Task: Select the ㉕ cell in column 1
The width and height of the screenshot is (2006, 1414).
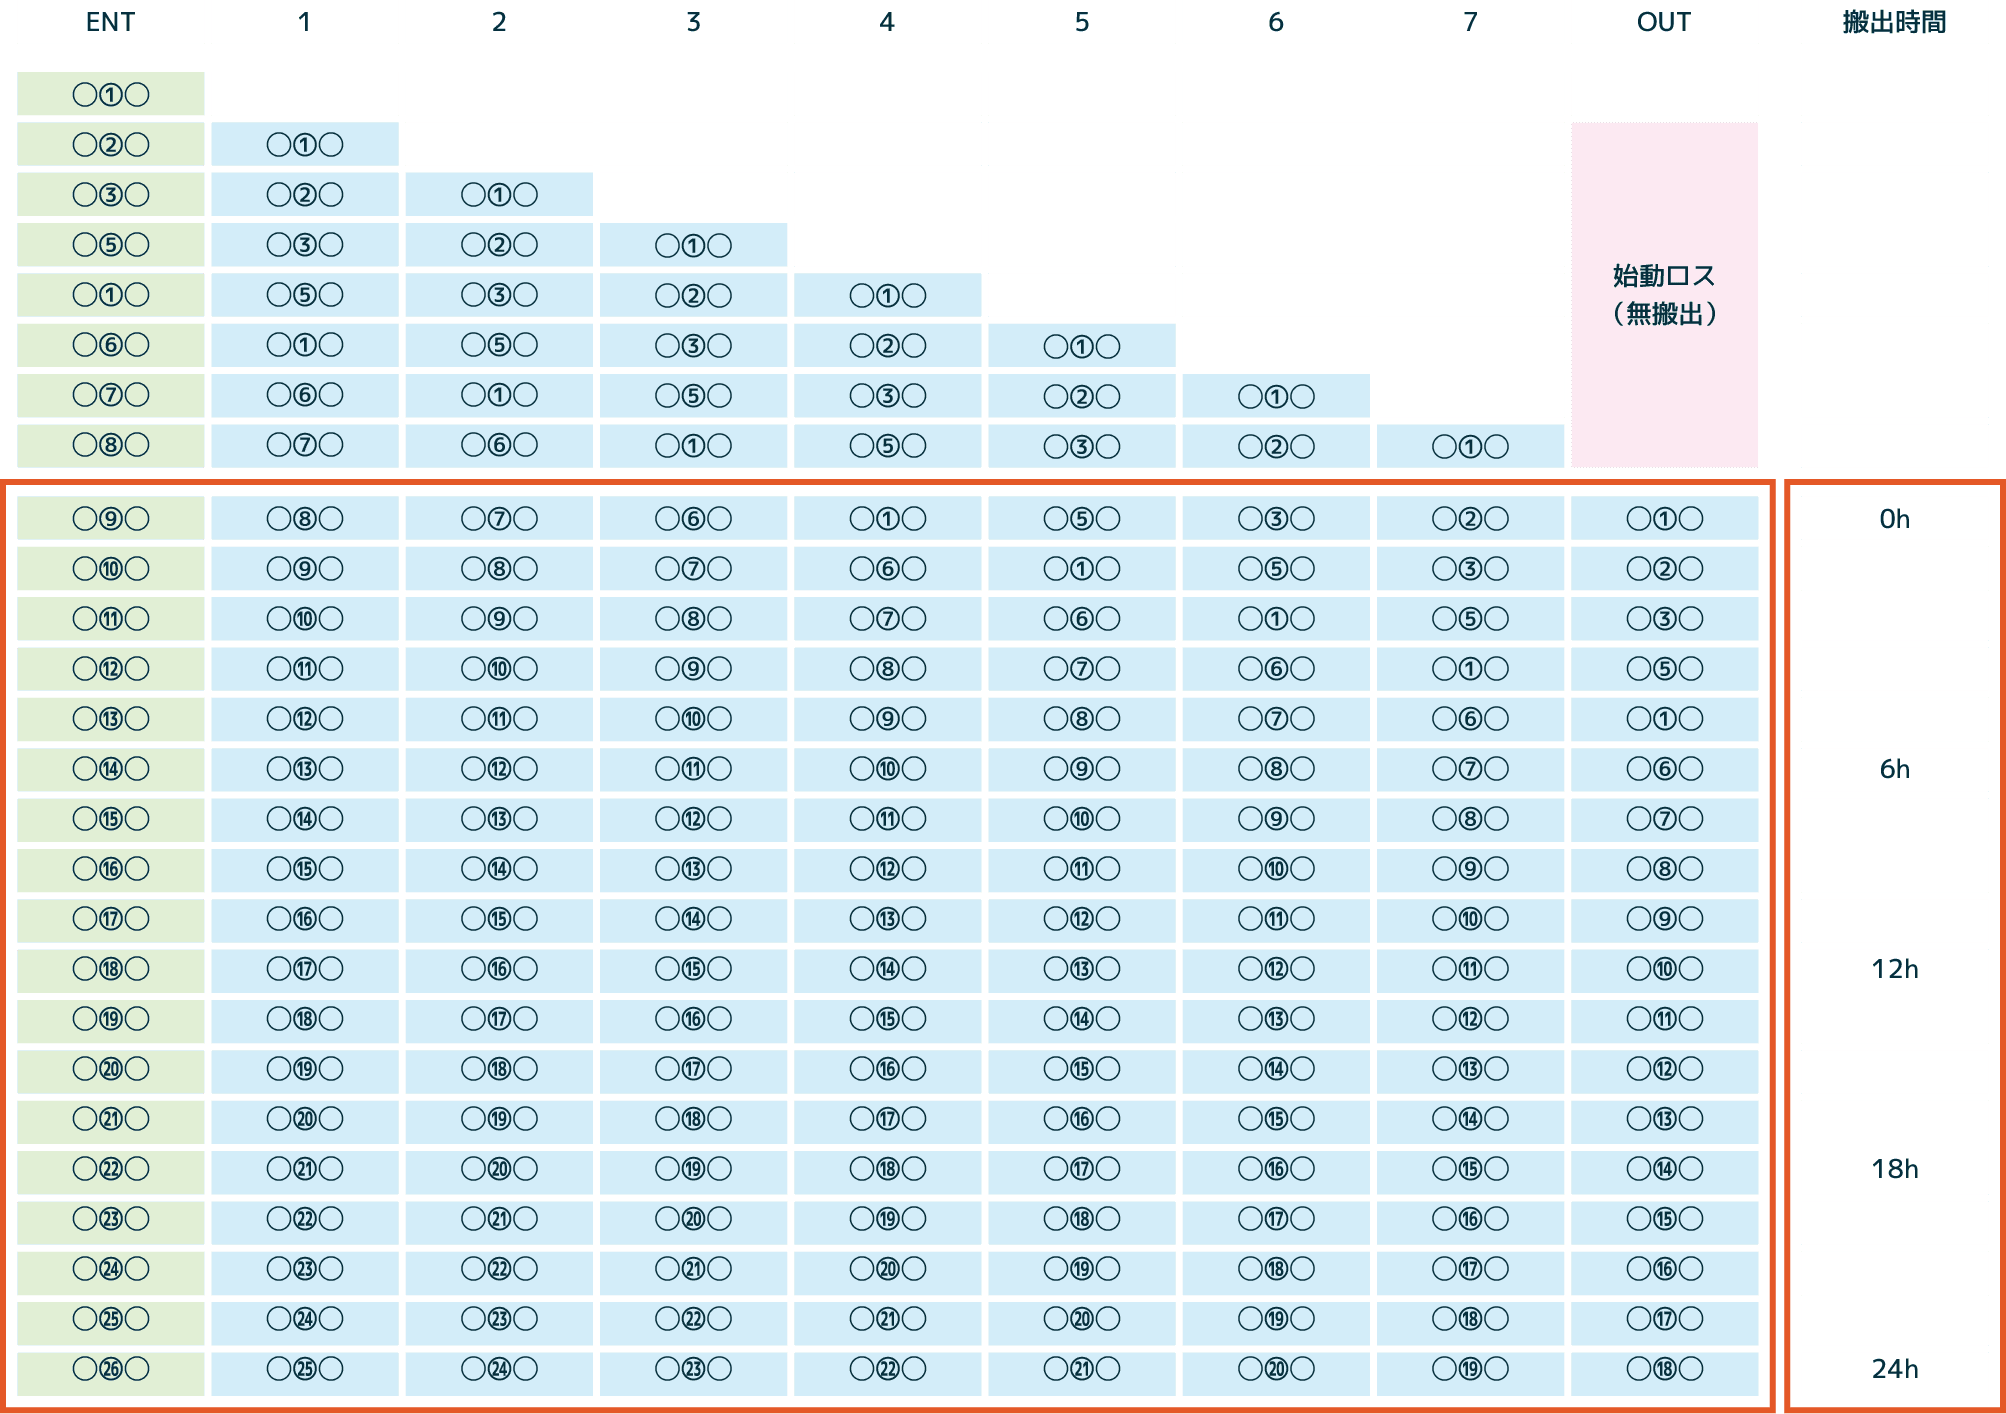Action: 305,1373
